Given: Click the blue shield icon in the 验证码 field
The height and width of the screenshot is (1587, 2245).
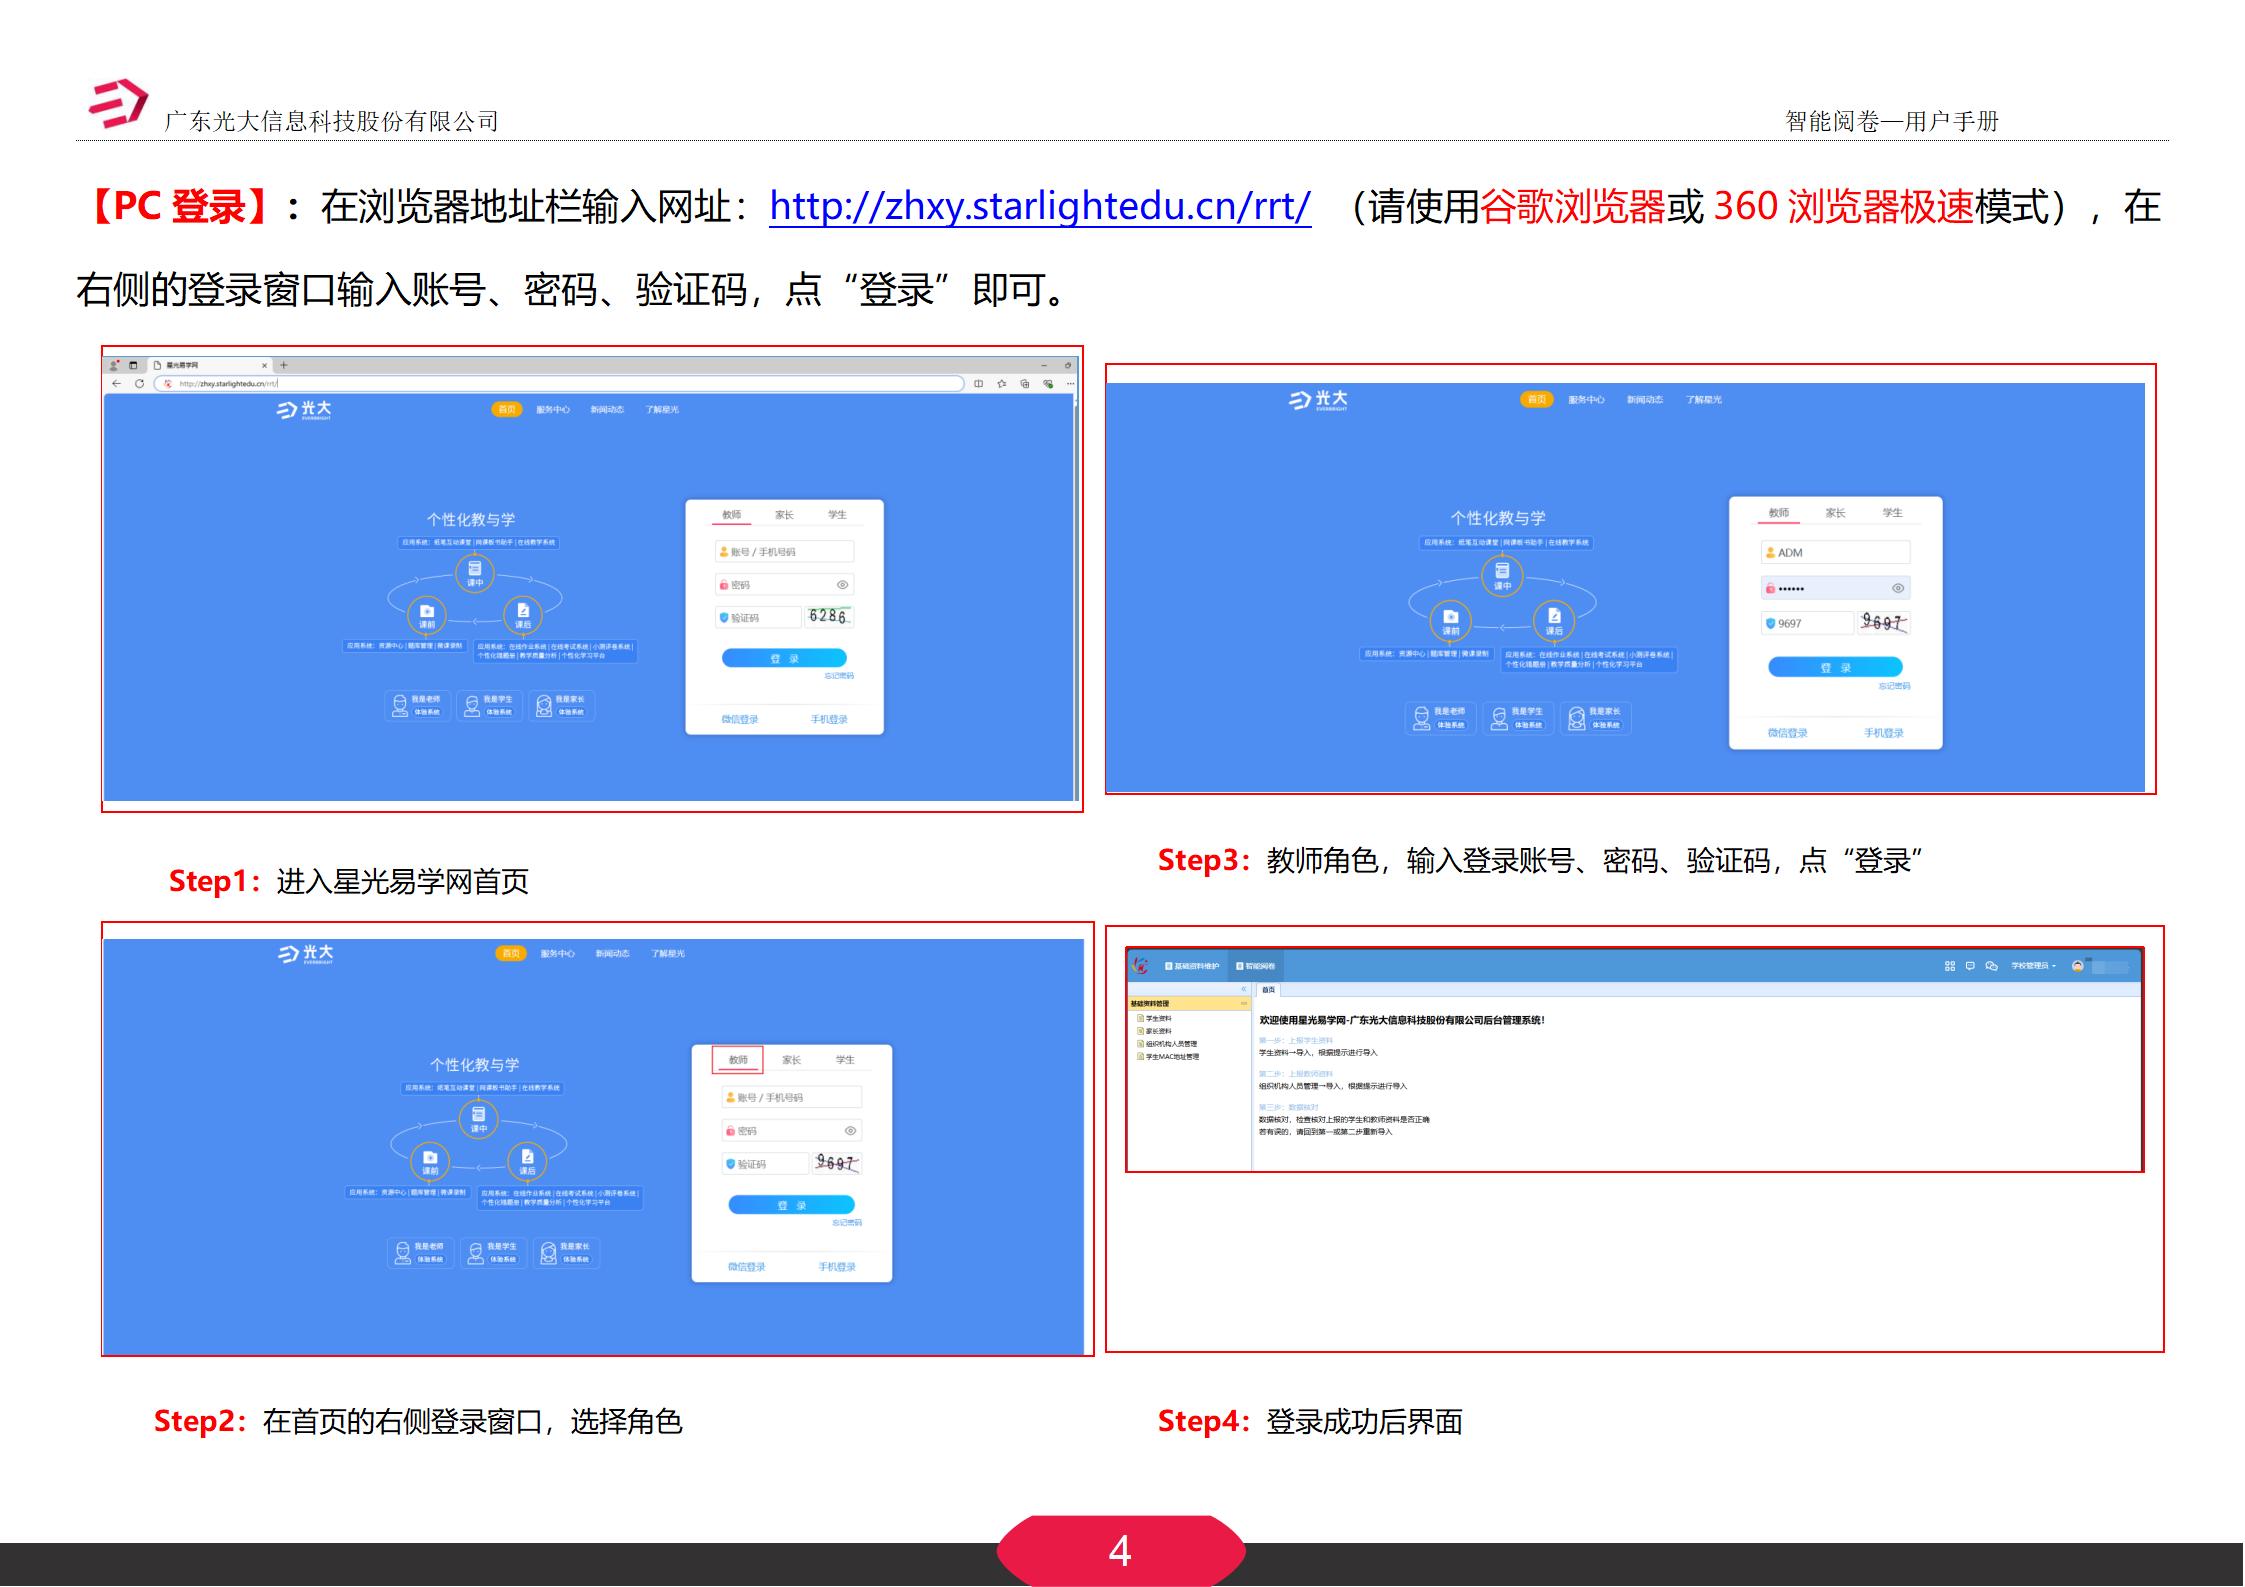Looking at the screenshot, I should [x=723, y=617].
